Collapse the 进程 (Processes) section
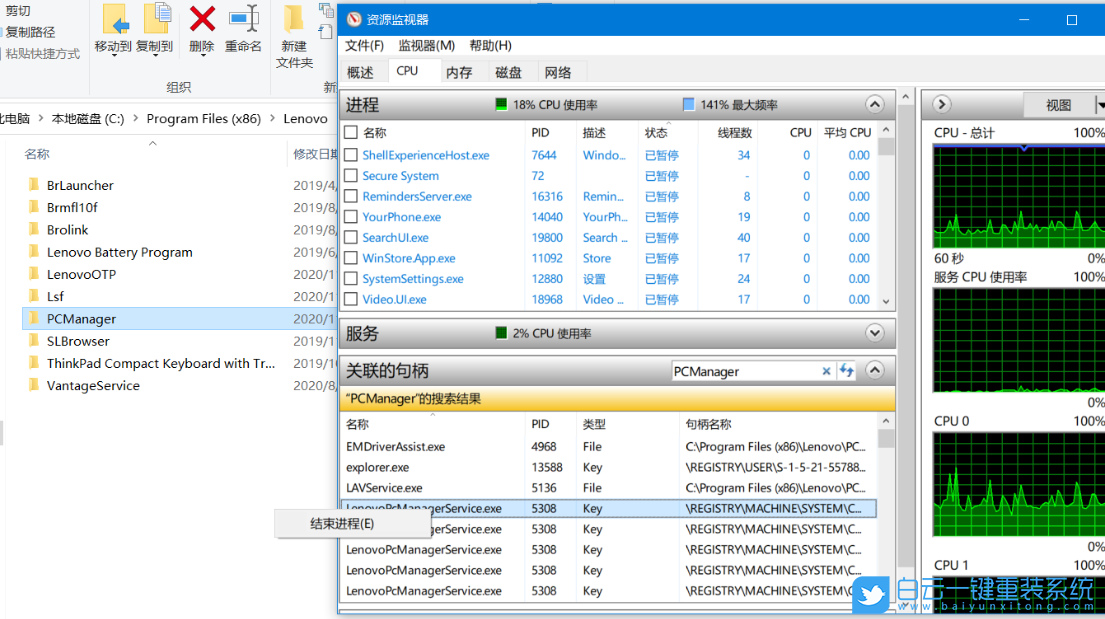1105x619 pixels. 874,103
